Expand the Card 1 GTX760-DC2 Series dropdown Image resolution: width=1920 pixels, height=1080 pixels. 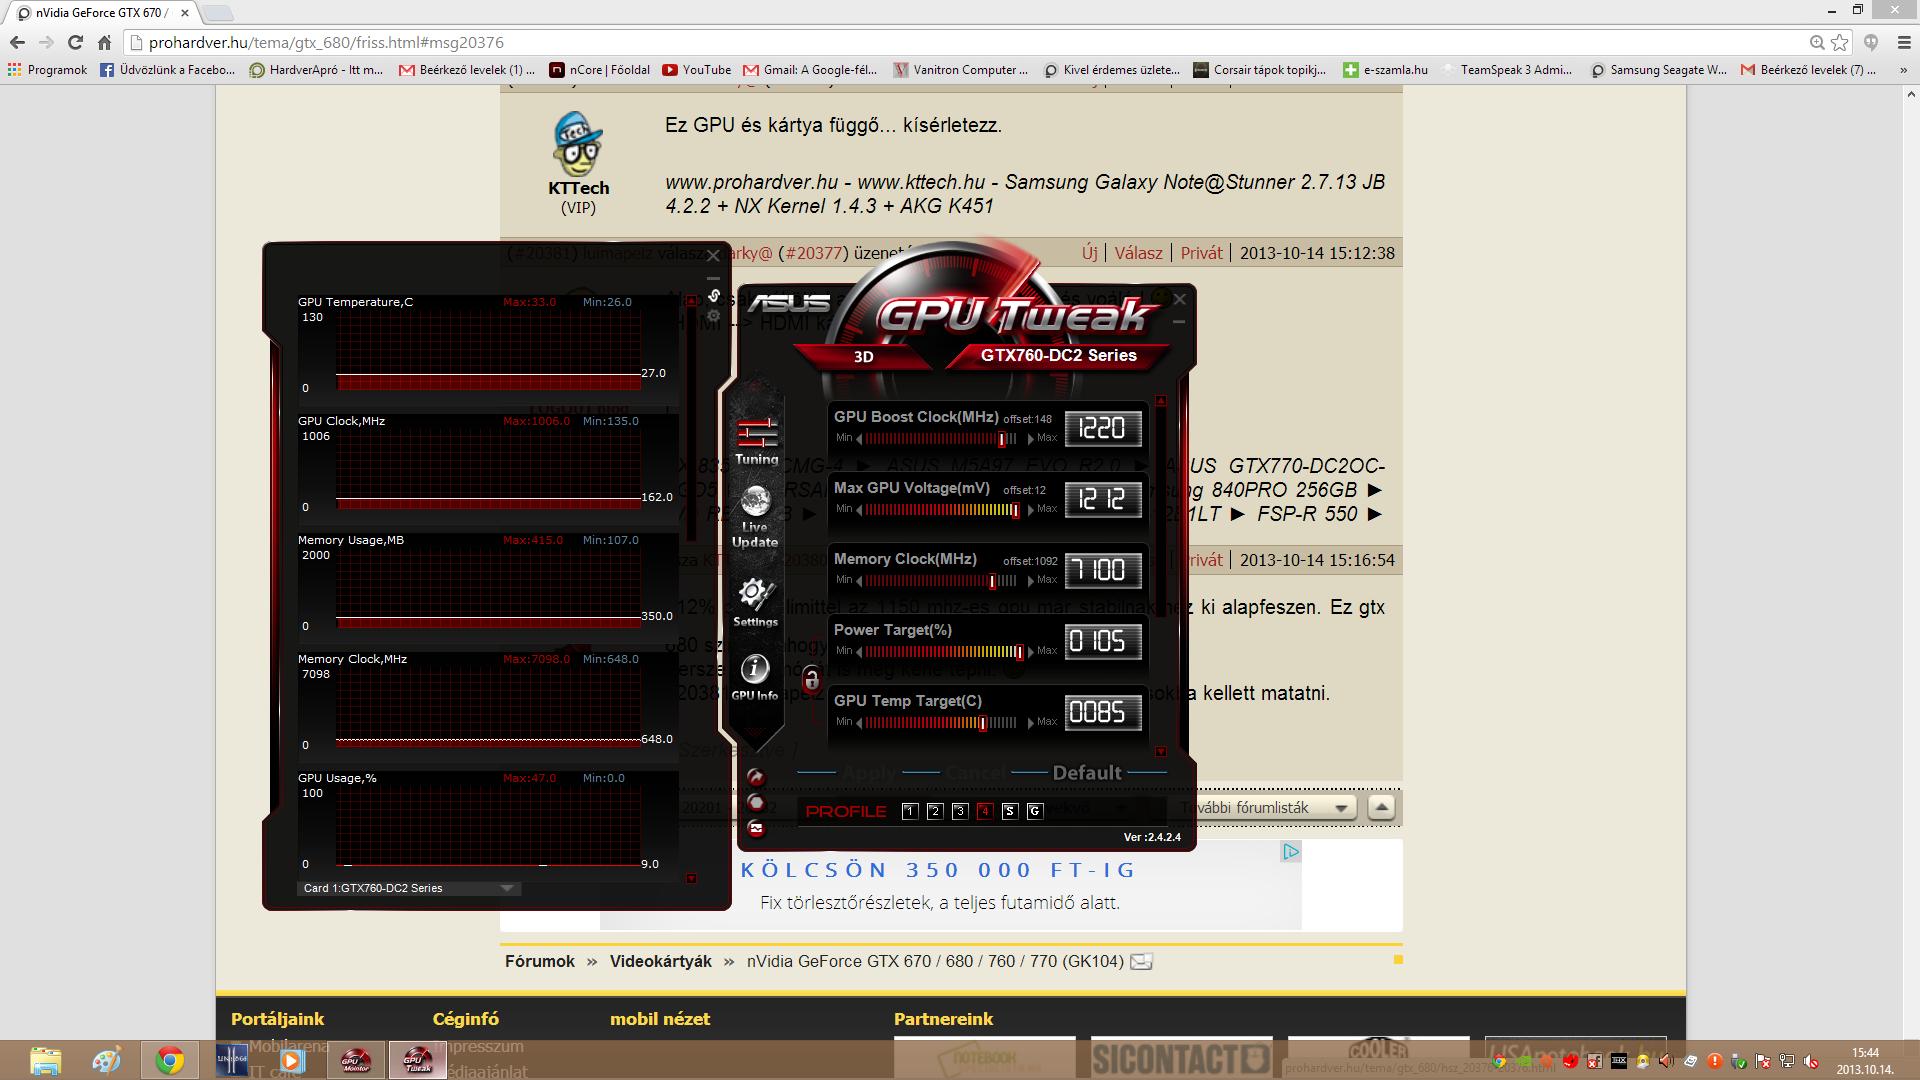pyautogui.click(x=507, y=888)
